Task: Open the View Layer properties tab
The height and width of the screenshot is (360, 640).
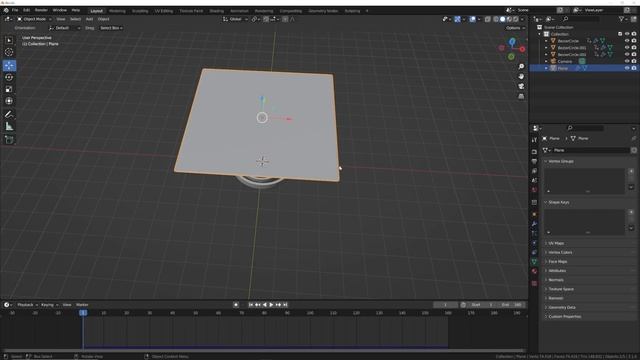Action: (x=534, y=171)
